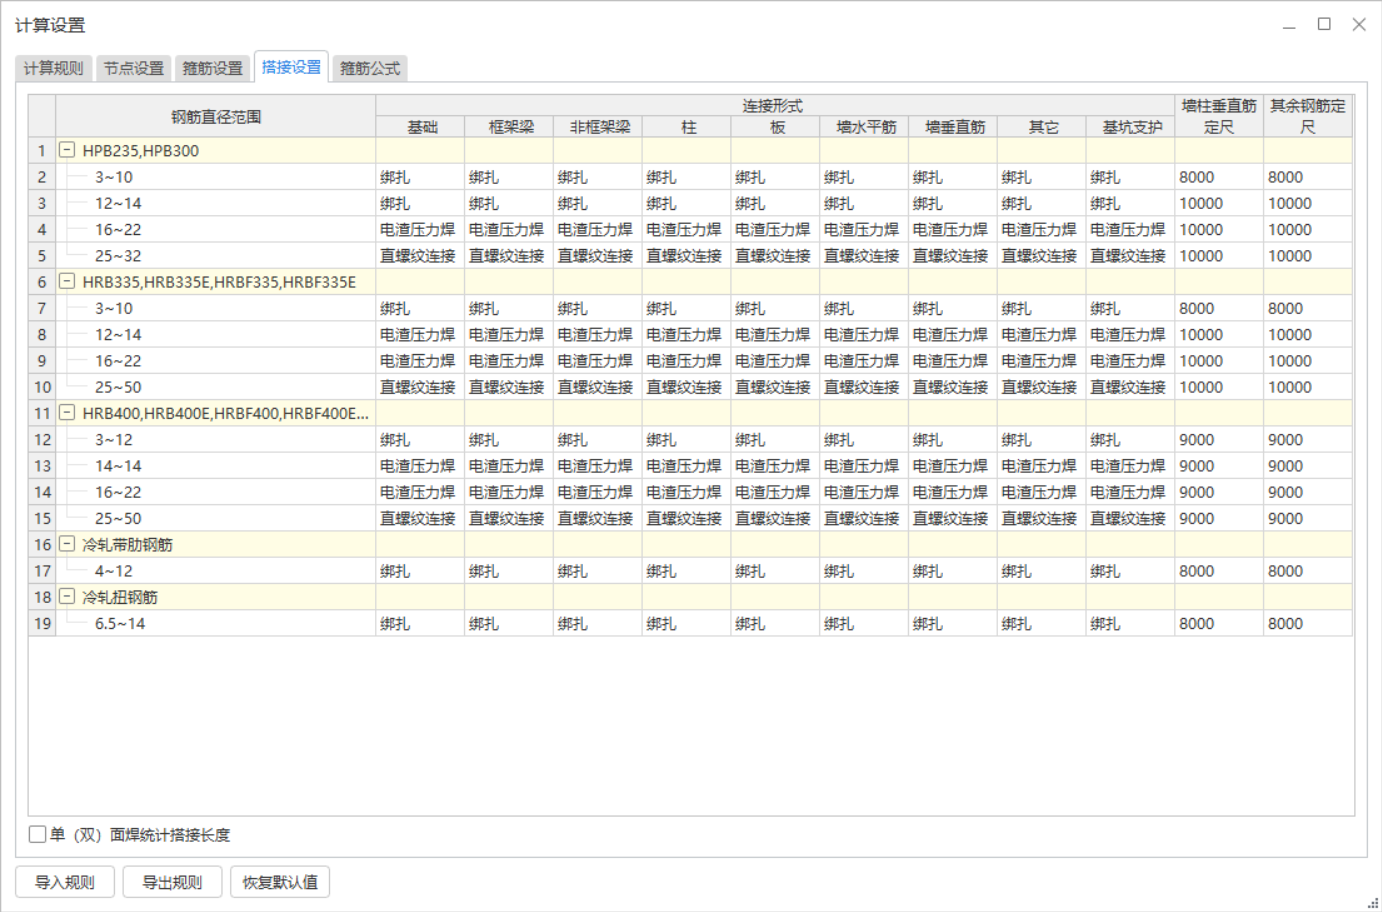
Task: Select the 板 column header
Action: coord(777,127)
